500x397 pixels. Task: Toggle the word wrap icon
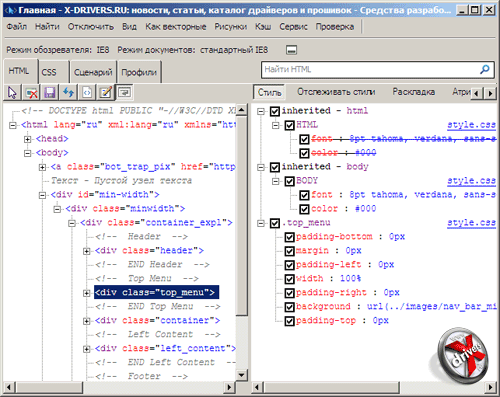[x=124, y=92]
